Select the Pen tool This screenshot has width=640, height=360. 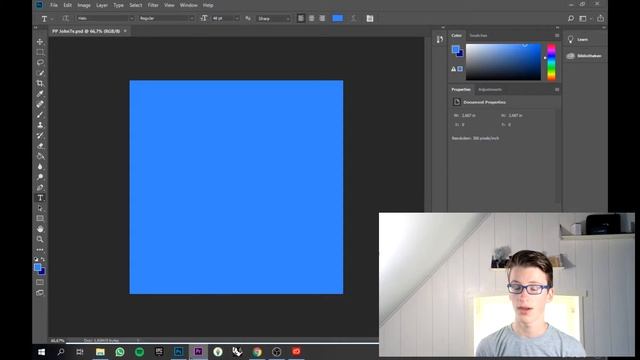tap(40, 187)
